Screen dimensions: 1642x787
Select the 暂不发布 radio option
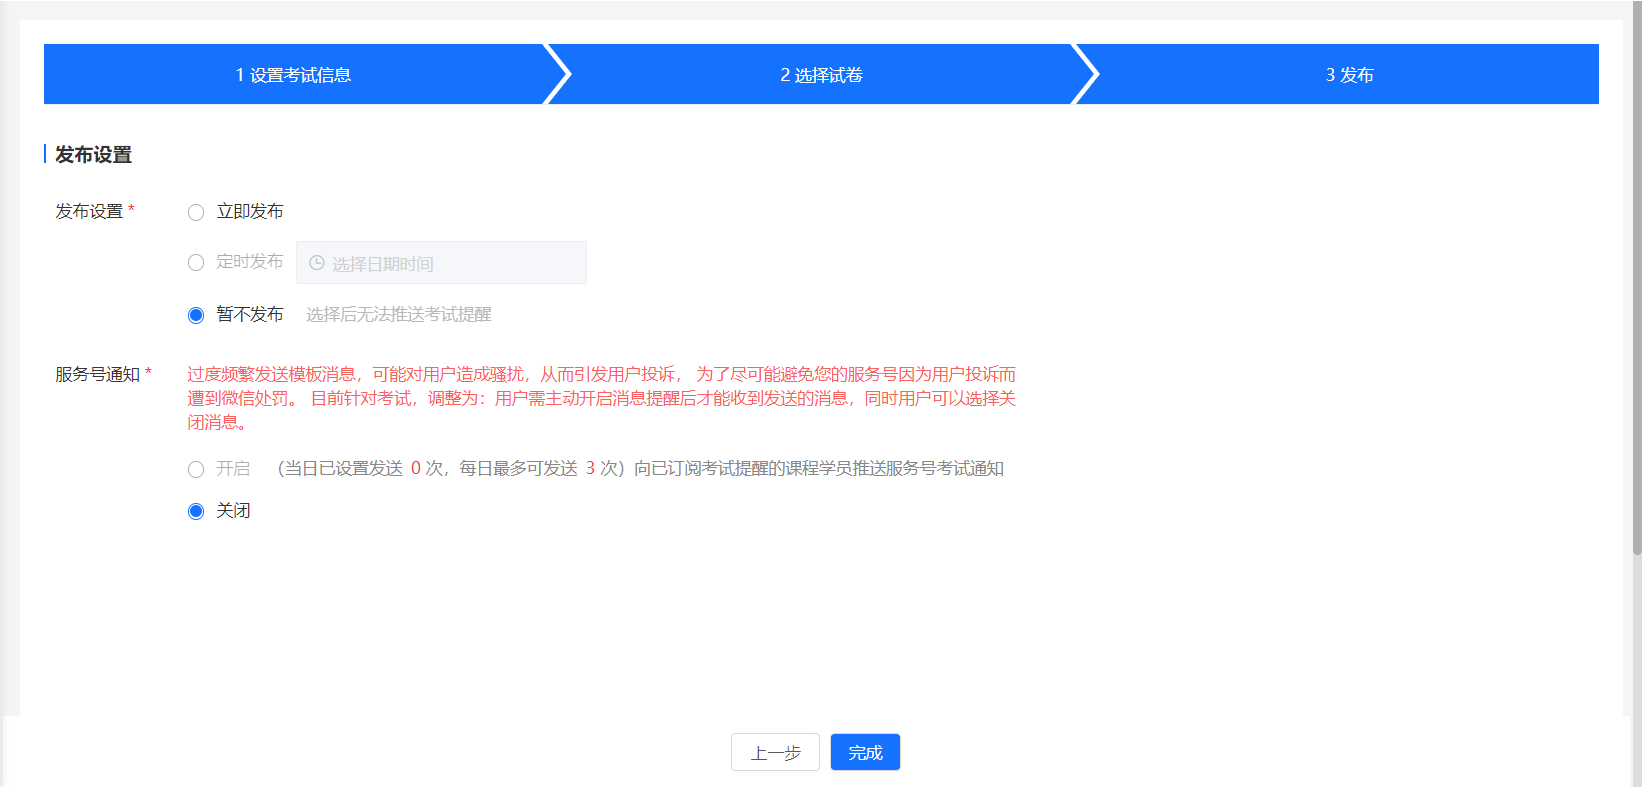click(196, 315)
